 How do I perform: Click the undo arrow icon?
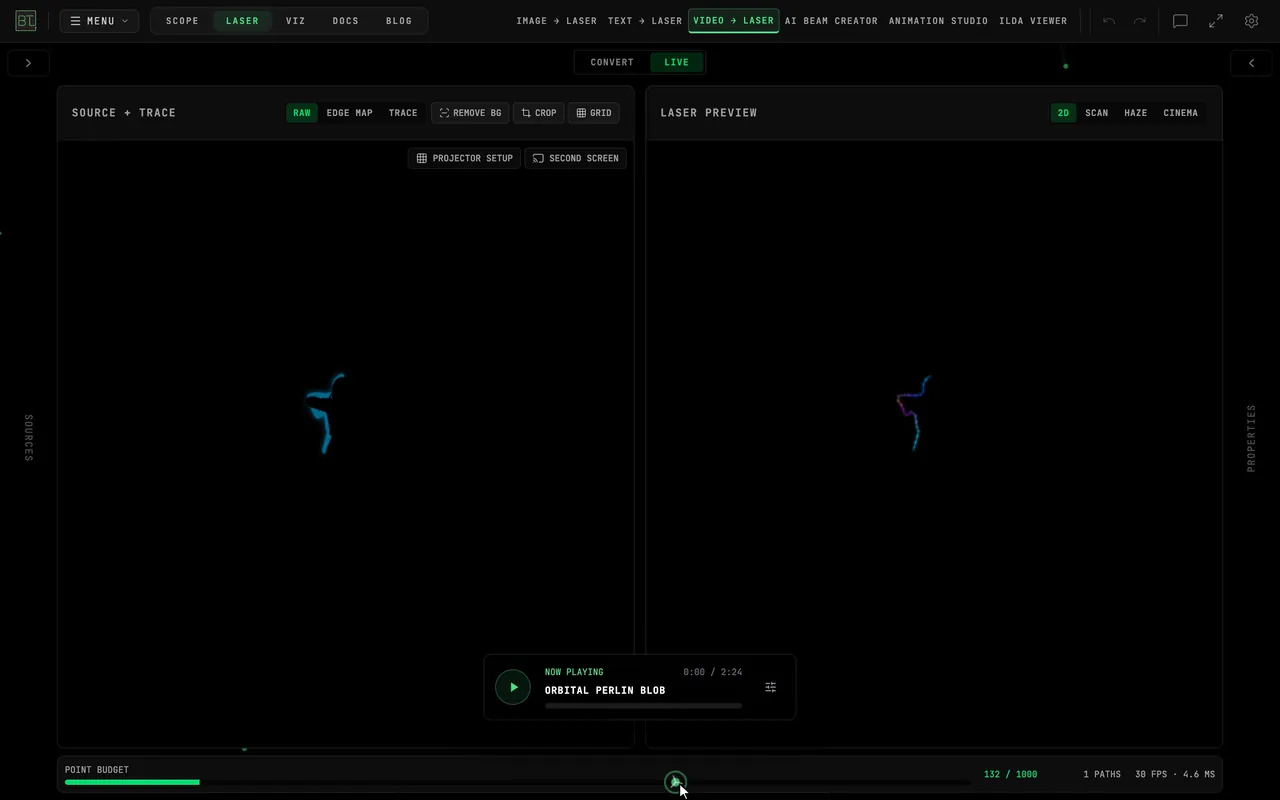tap(1109, 21)
